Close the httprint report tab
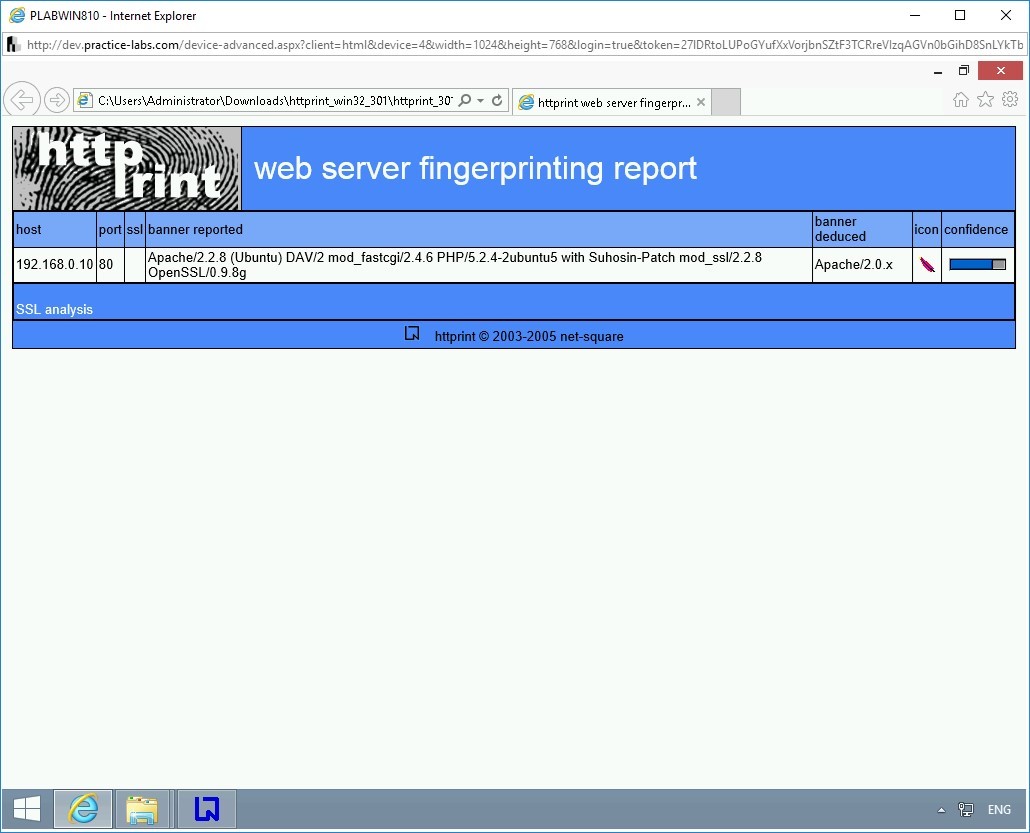The image size is (1030, 833). [701, 102]
